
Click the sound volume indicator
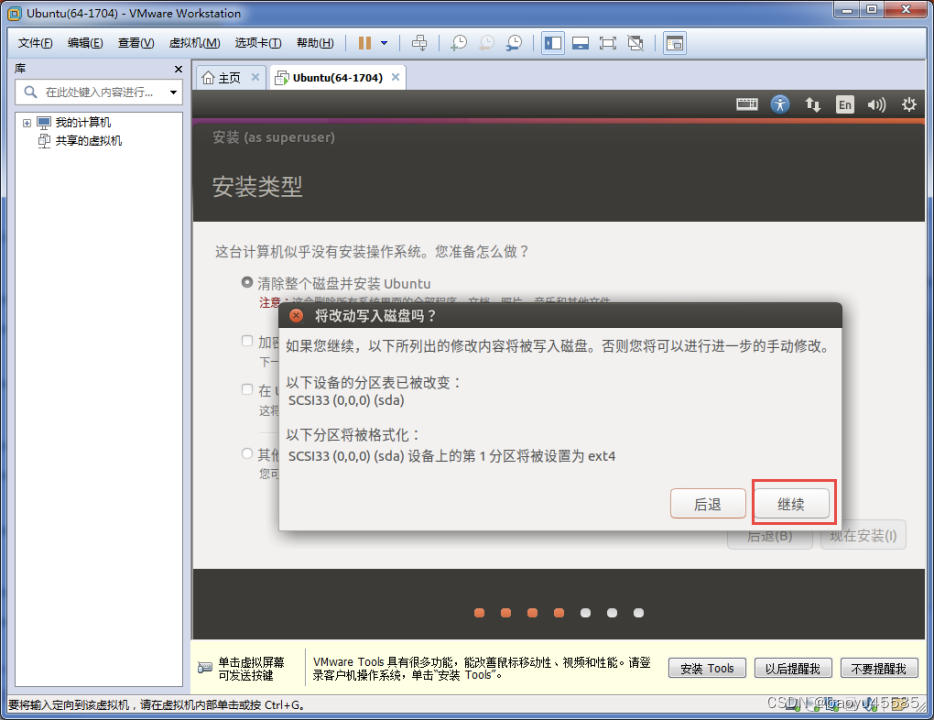(x=876, y=105)
